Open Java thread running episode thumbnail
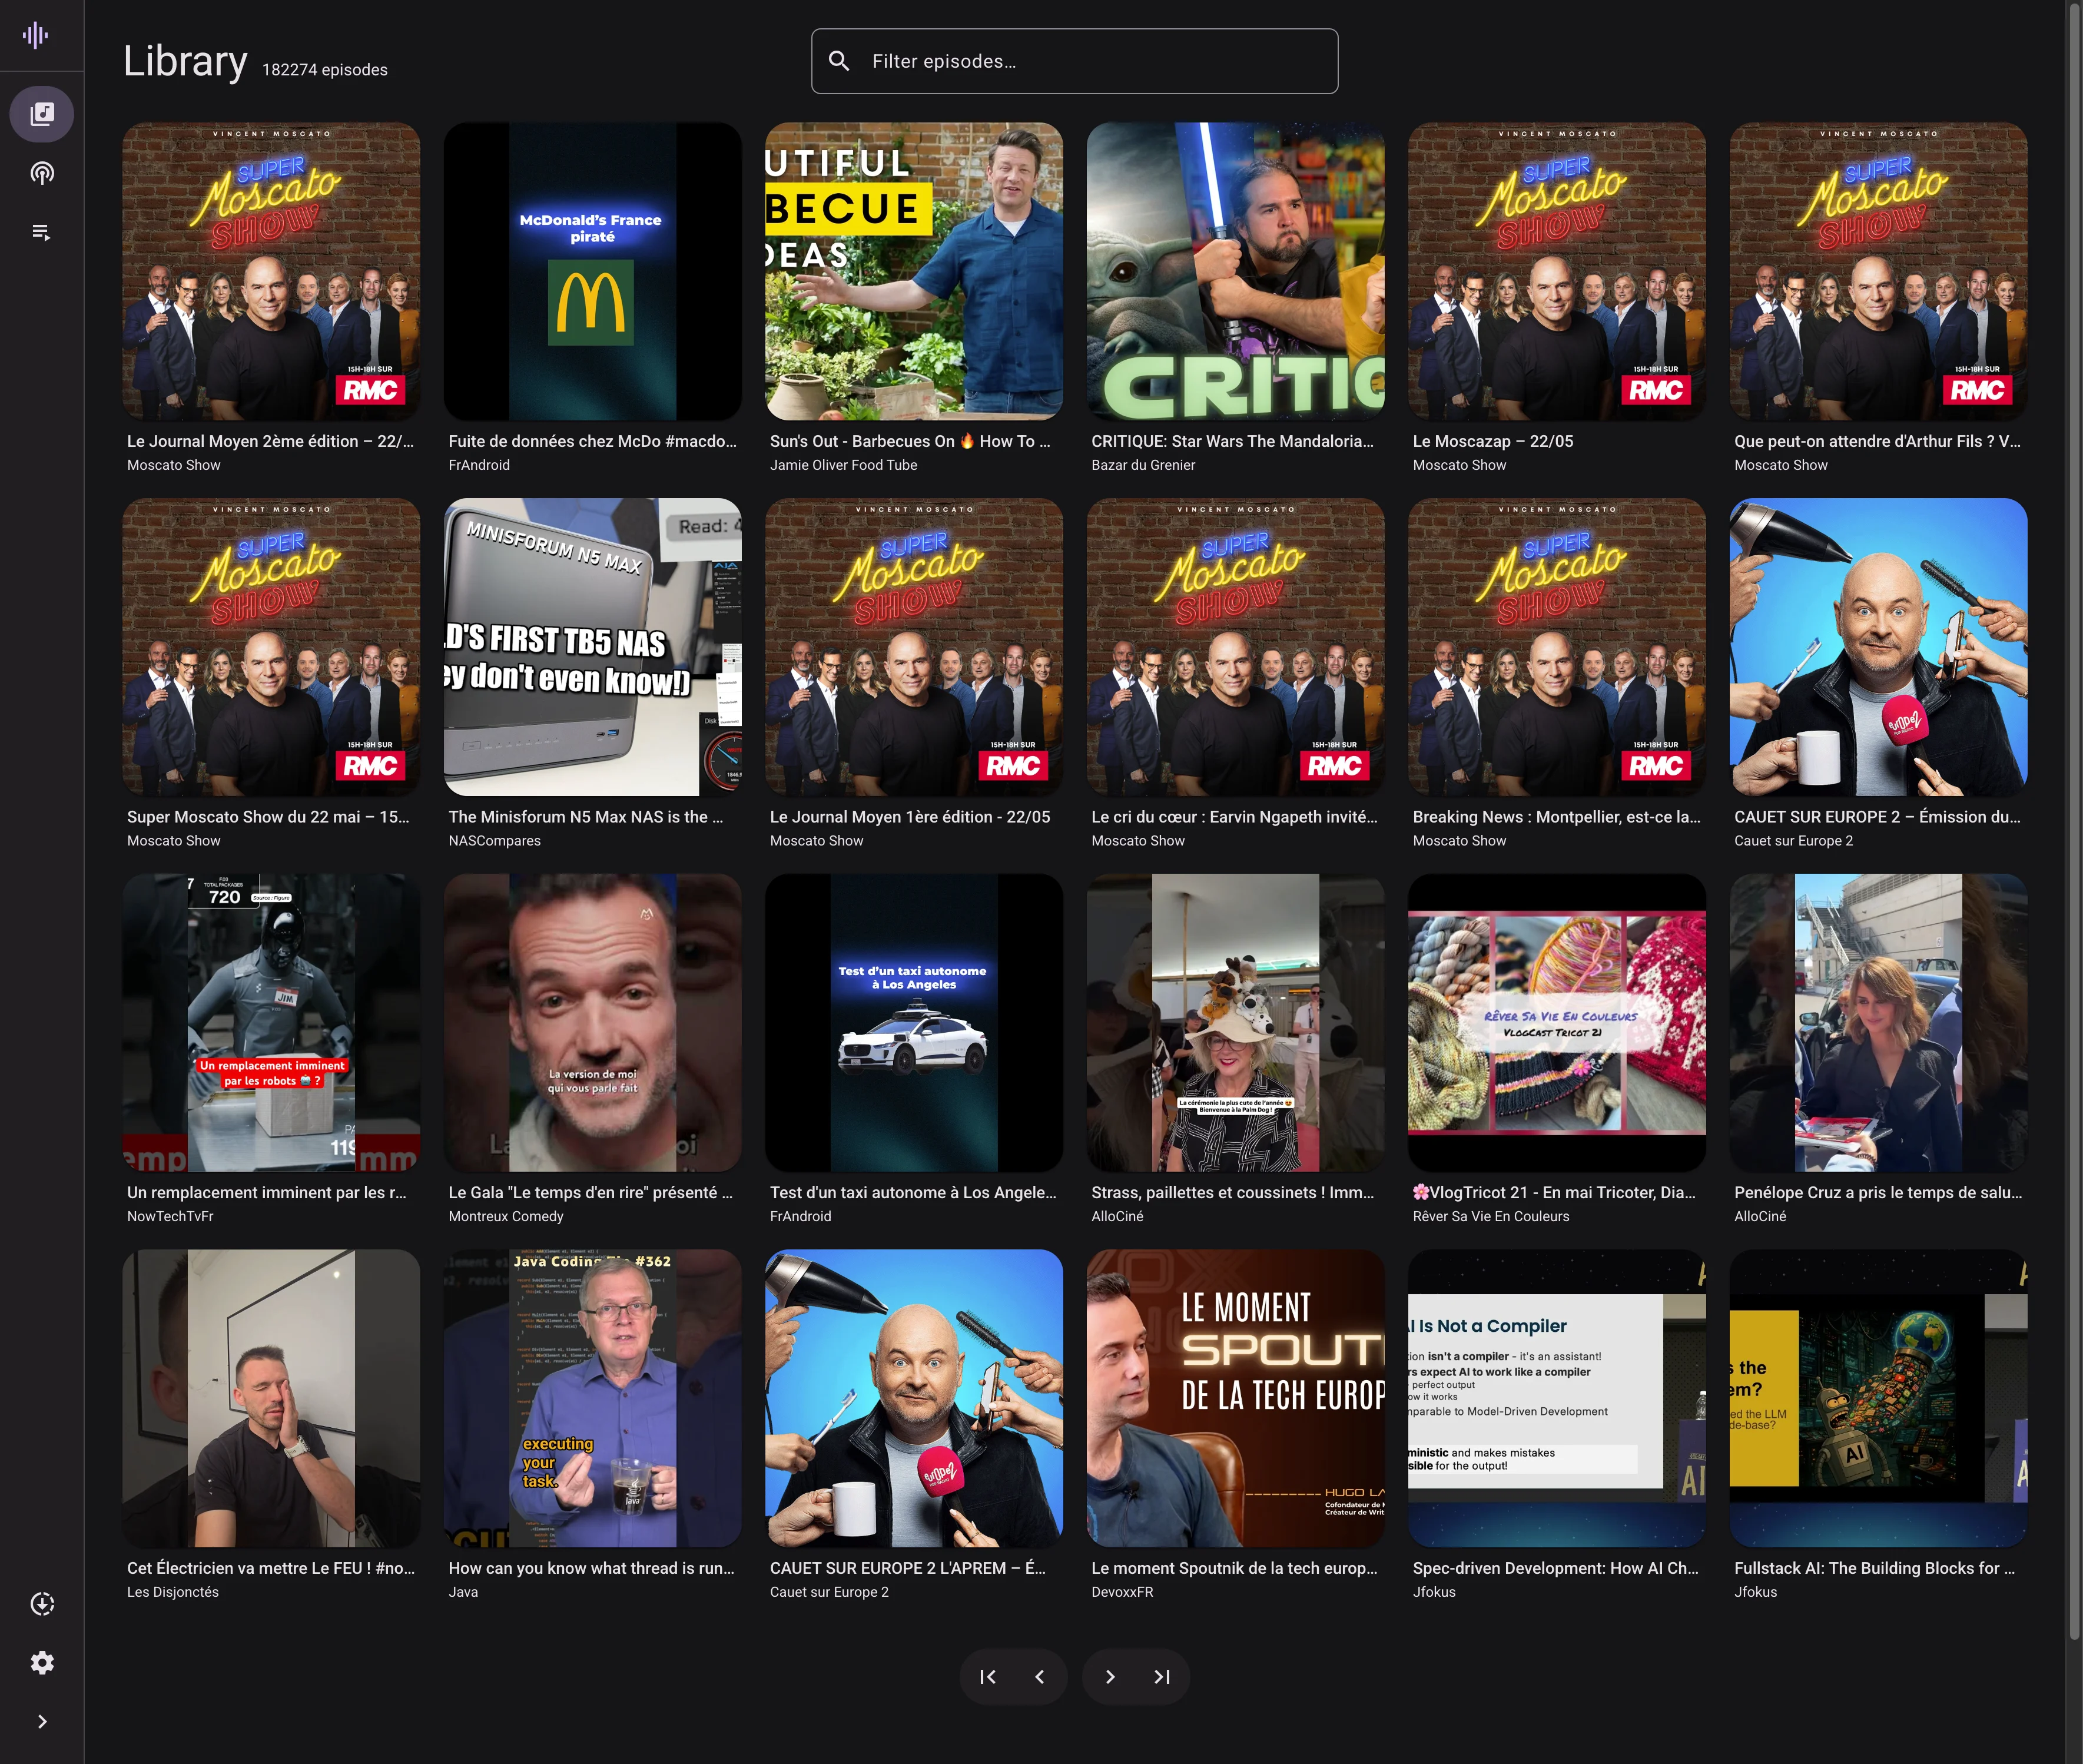2083x1764 pixels. 593,1399
